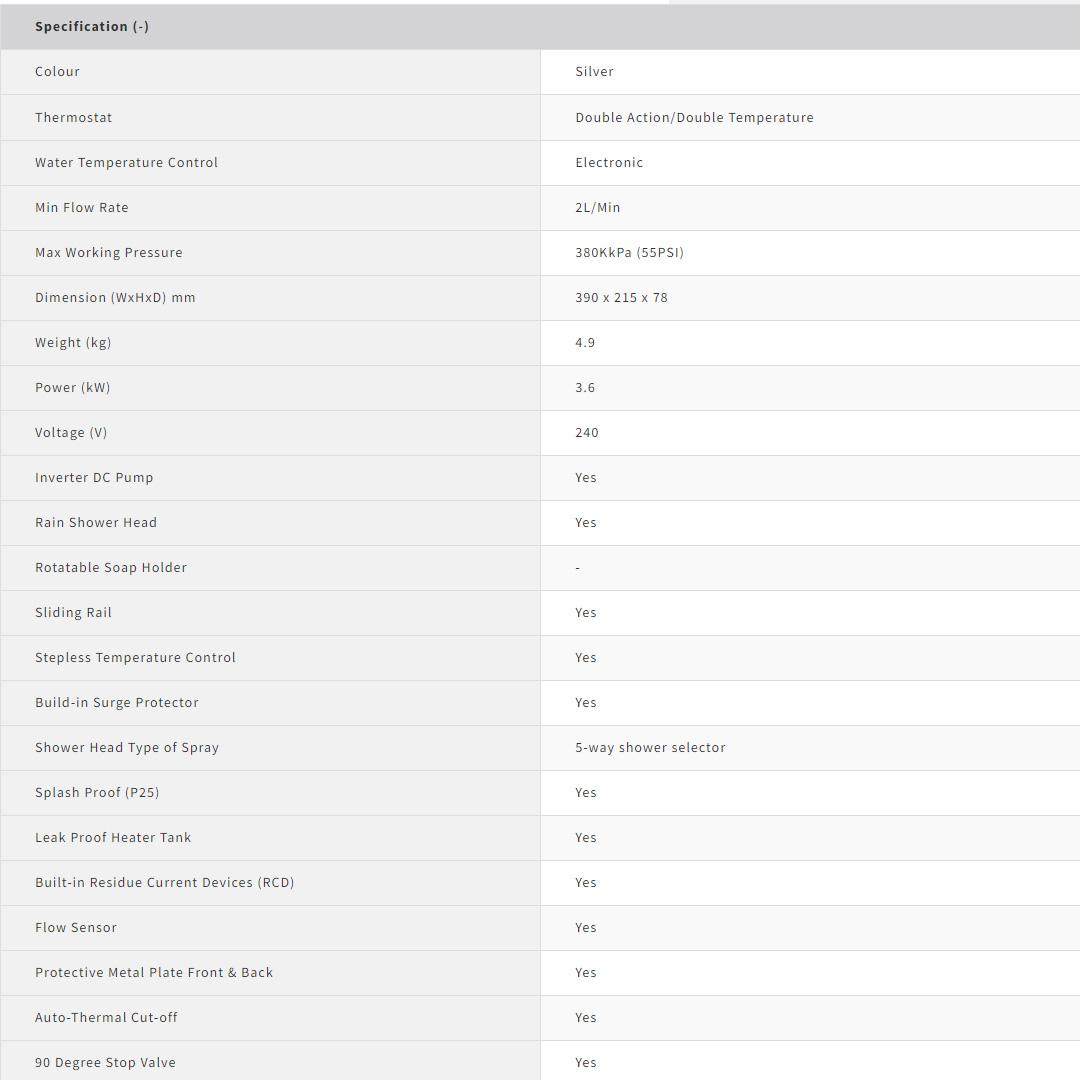Image resolution: width=1080 pixels, height=1080 pixels.
Task: Click the Colour row label
Action: 57,72
